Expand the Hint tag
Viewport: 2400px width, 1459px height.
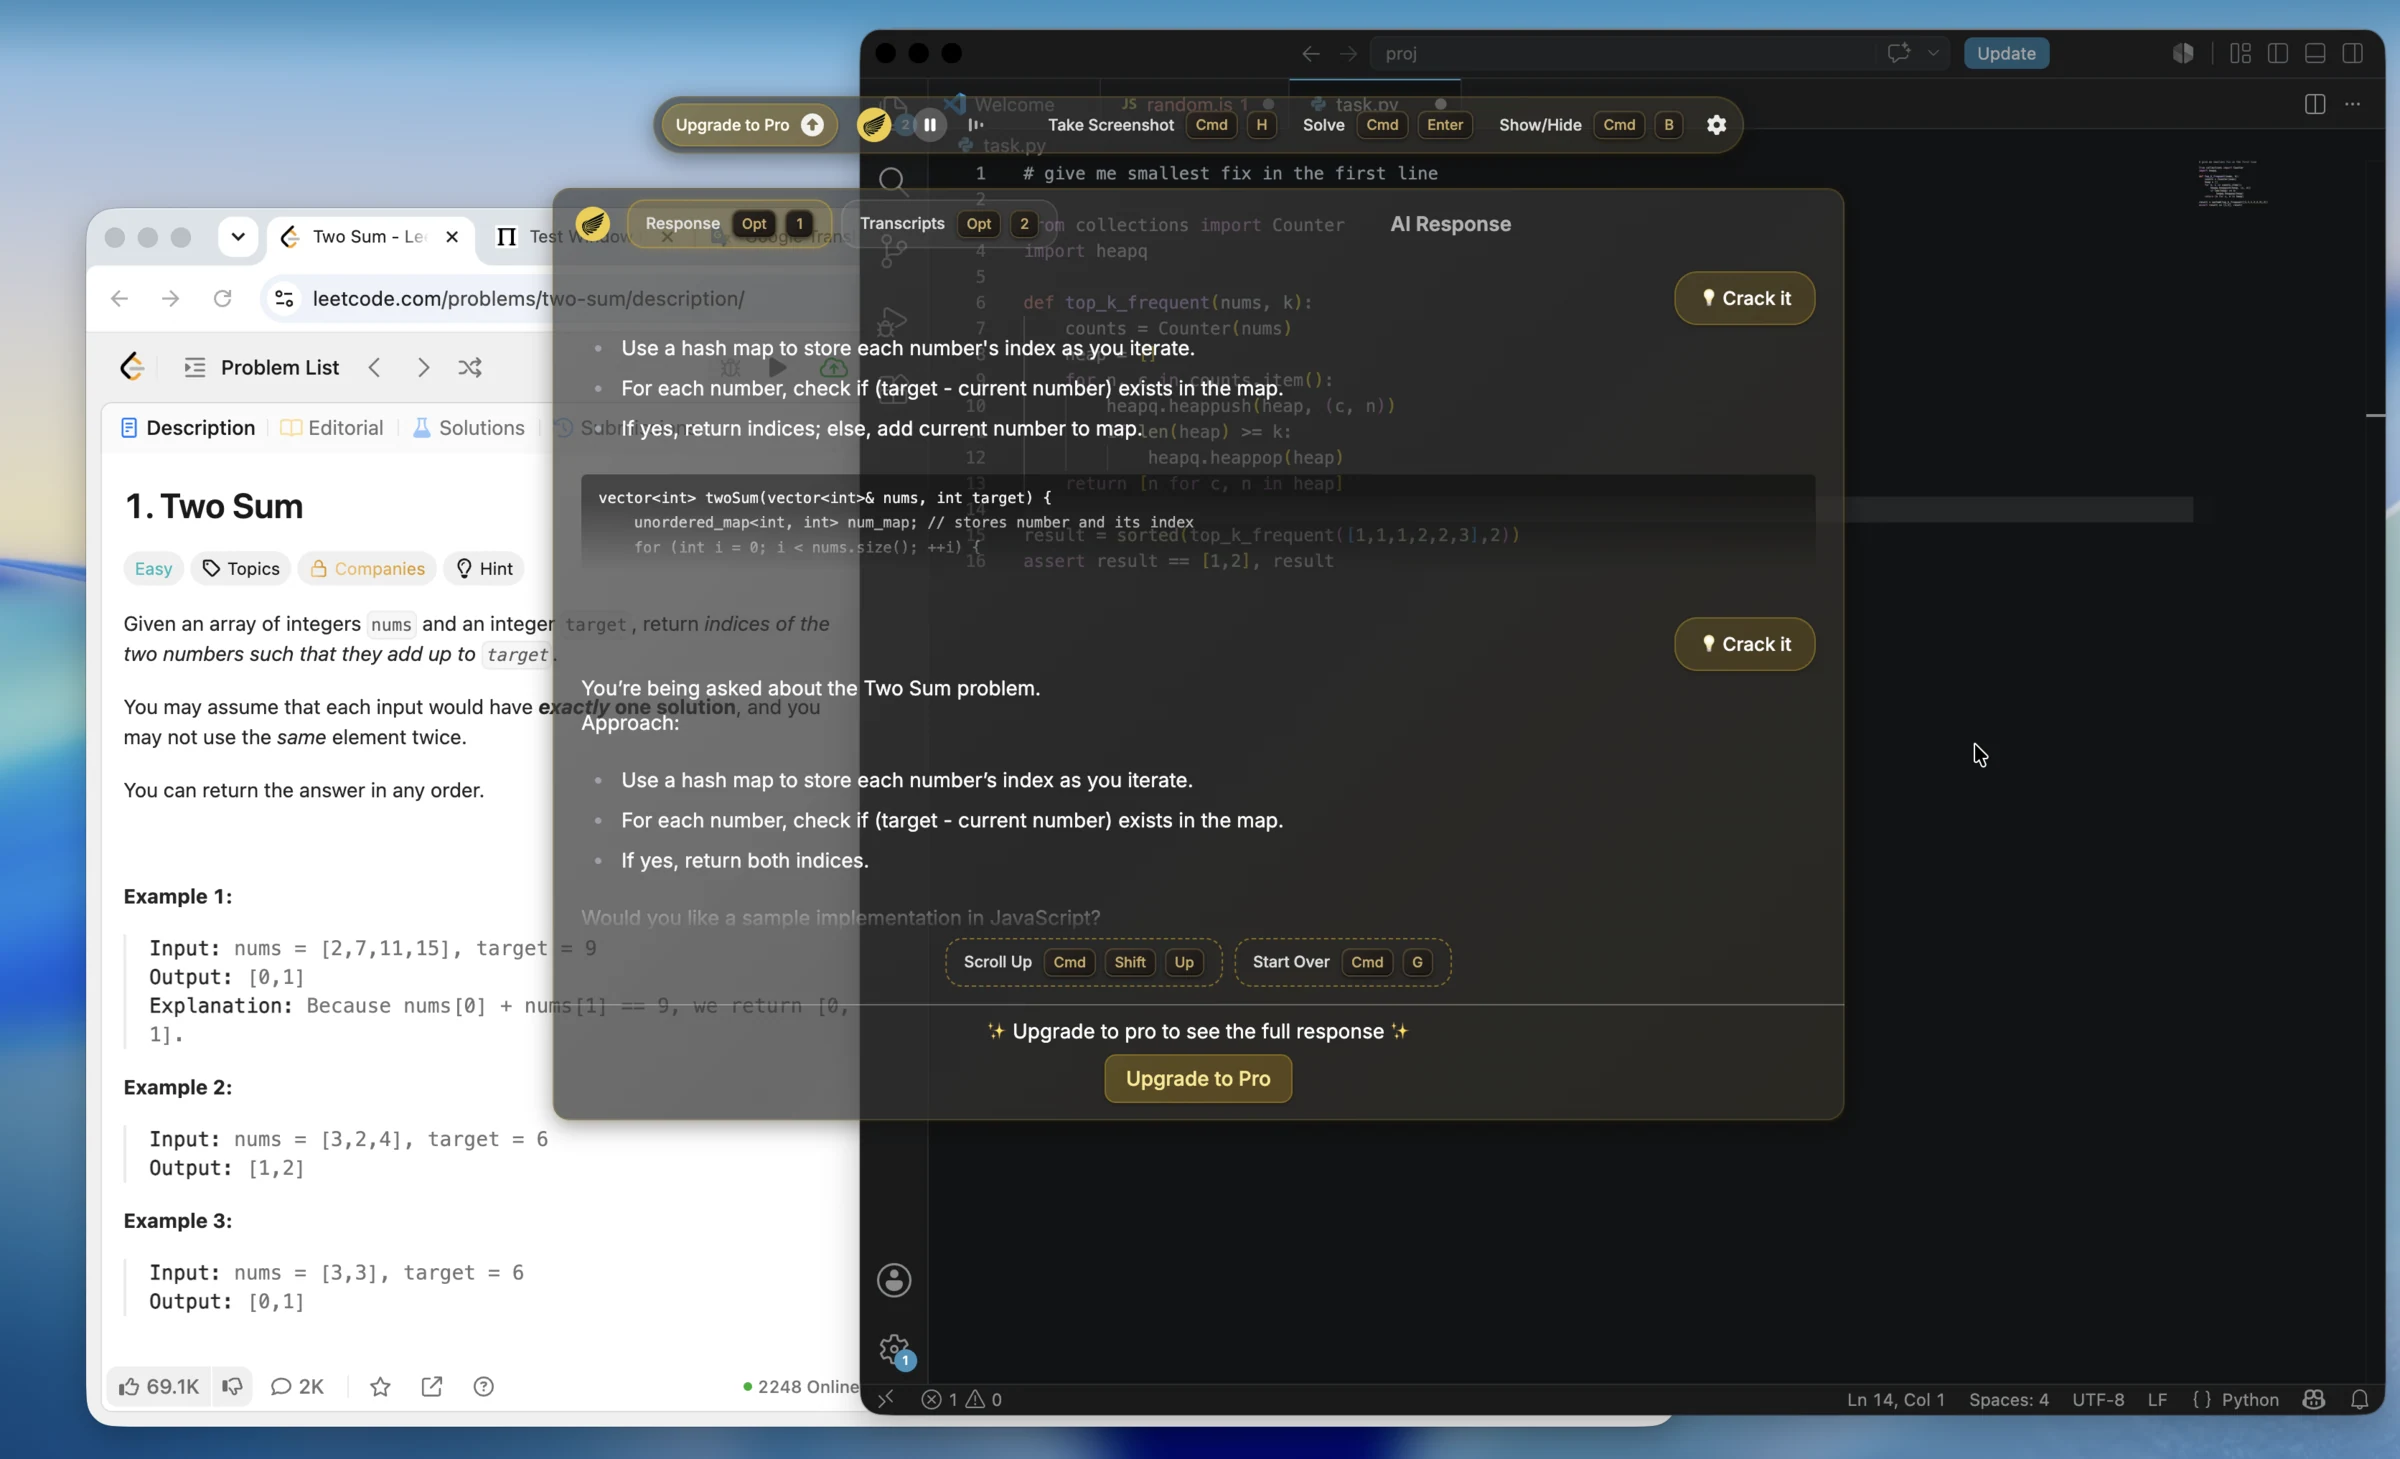(484, 568)
